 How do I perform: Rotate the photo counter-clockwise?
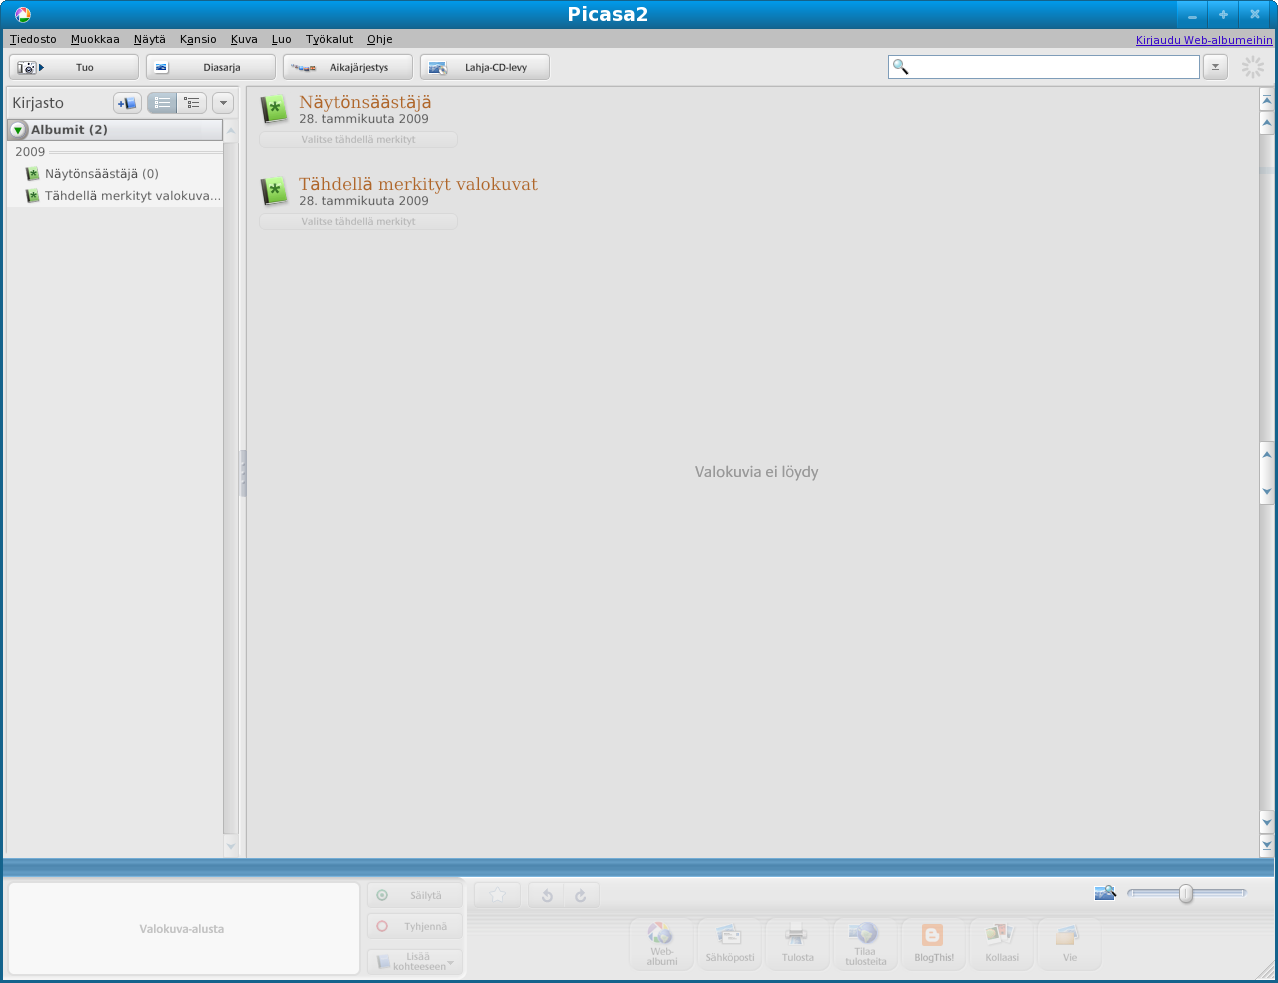tap(547, 895)
